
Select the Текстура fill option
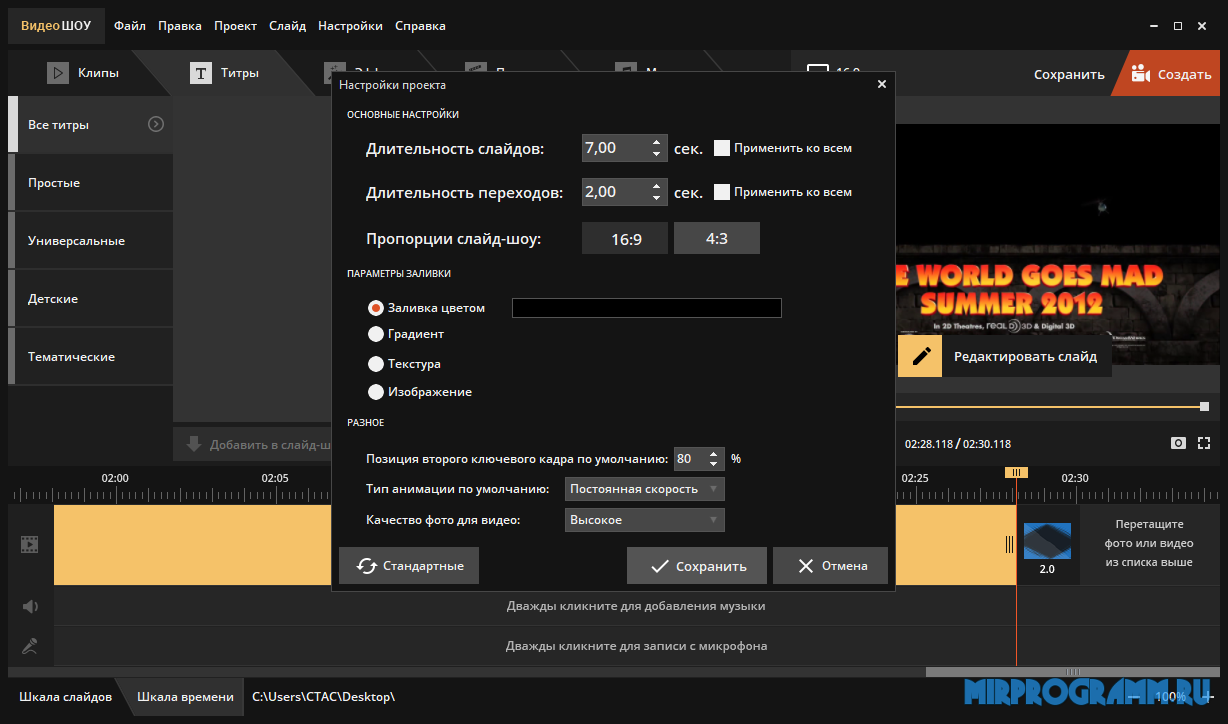(x=376, y=364)
